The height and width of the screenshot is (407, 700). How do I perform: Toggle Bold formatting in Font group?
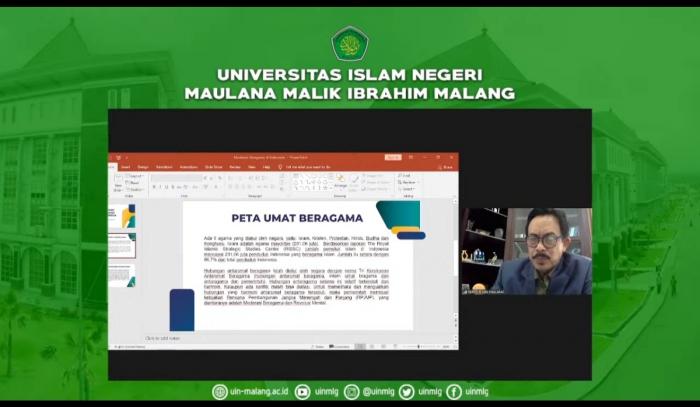(x=154, y=187)
